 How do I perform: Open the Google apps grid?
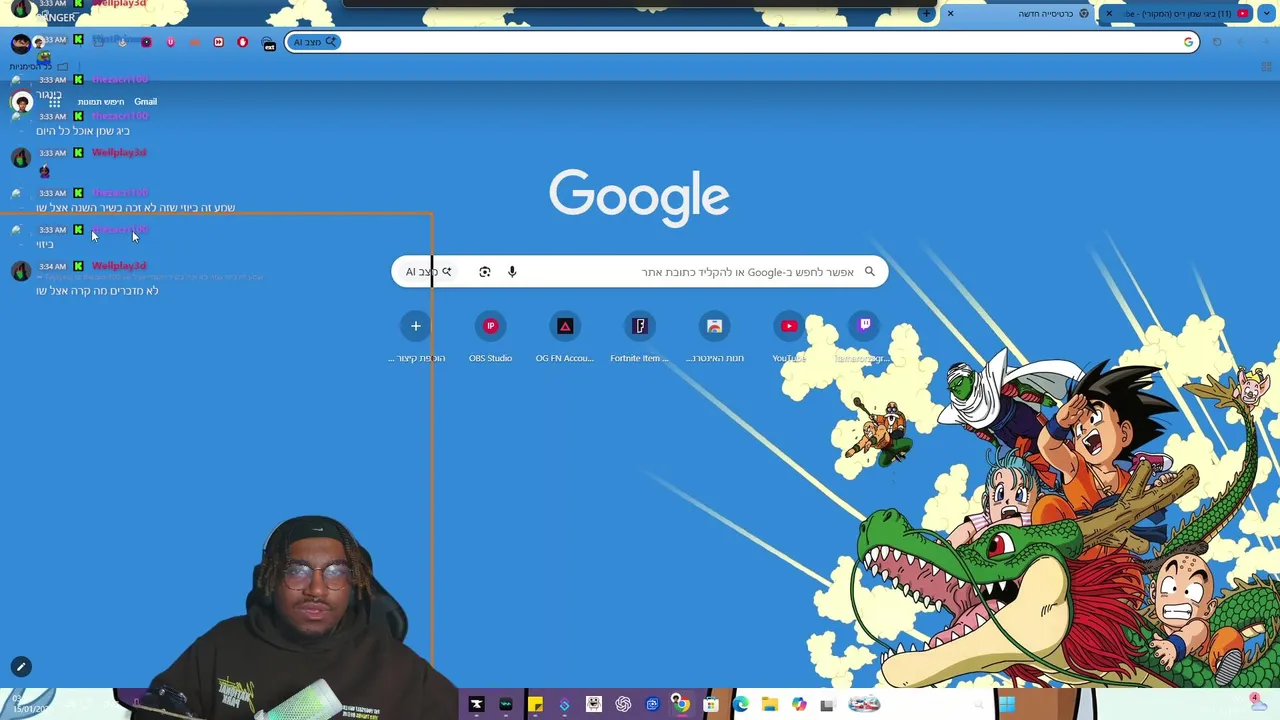pyautogui.click(x=54, y=102)
